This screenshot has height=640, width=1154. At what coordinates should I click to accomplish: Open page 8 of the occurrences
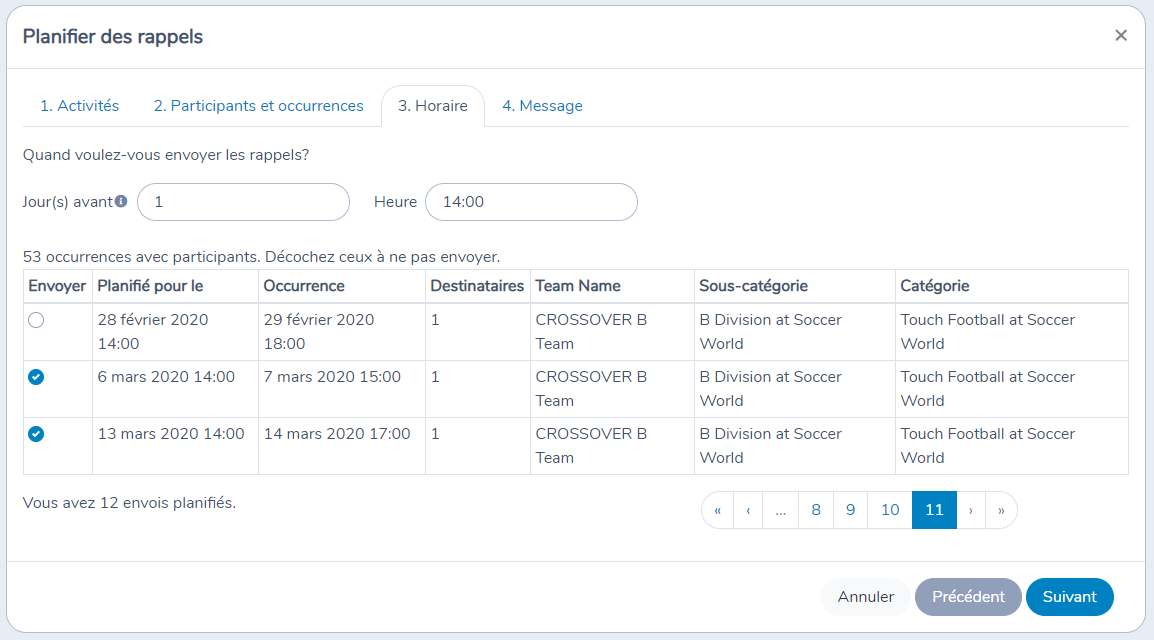[x=816, y=510]
